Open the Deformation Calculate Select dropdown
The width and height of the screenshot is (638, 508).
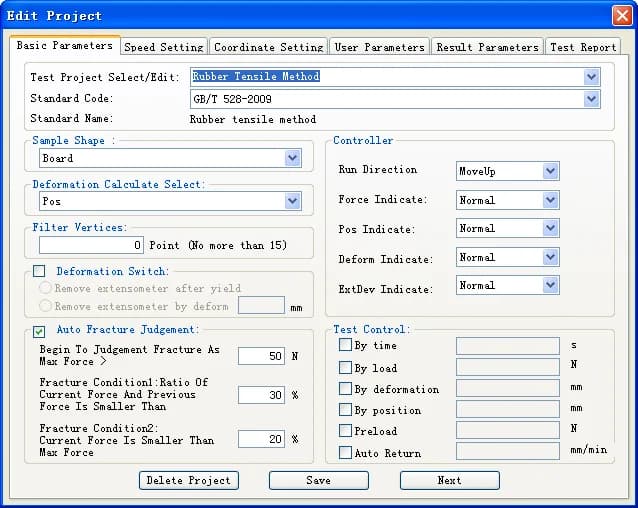293,201
